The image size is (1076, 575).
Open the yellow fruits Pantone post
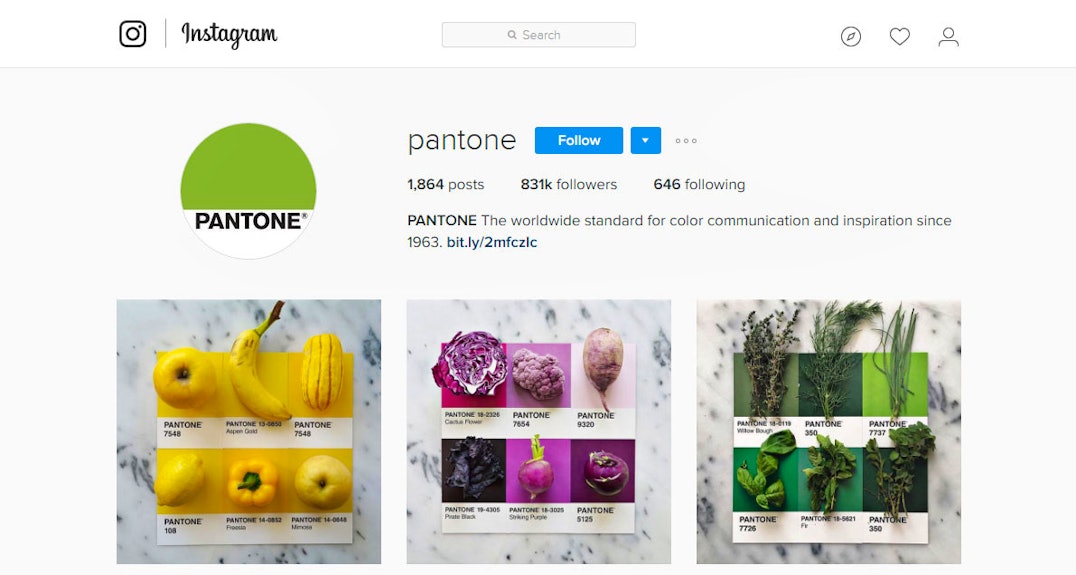(248, 432)
